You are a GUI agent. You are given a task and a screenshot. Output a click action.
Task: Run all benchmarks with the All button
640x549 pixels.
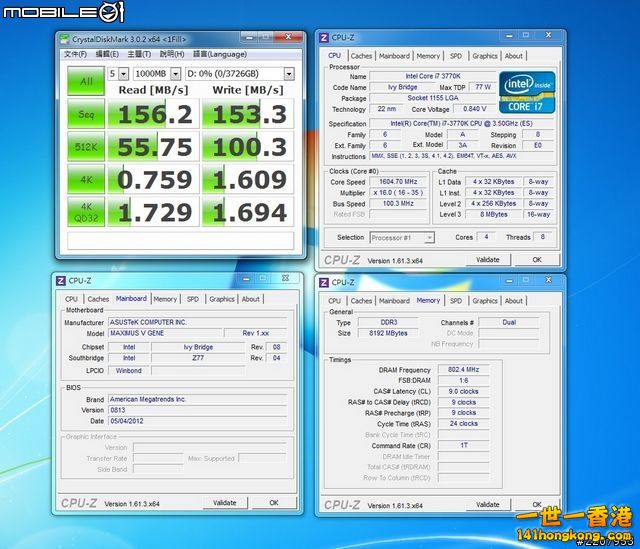tap(86, 81)
